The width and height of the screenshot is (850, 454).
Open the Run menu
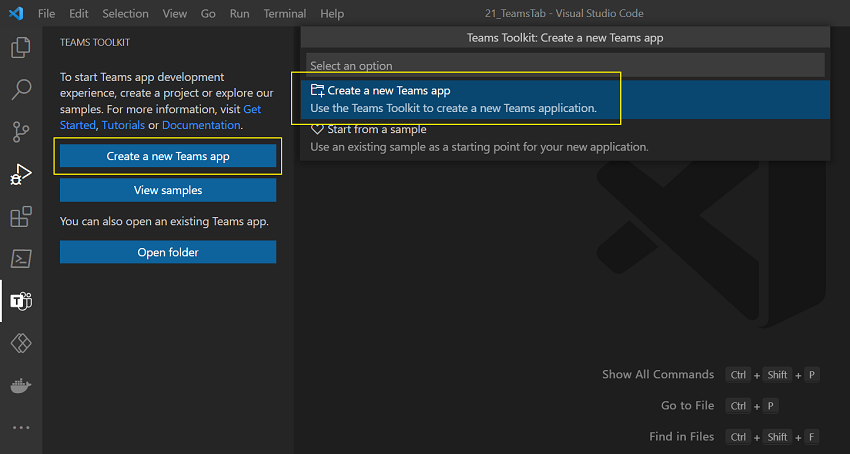point(240,14)
